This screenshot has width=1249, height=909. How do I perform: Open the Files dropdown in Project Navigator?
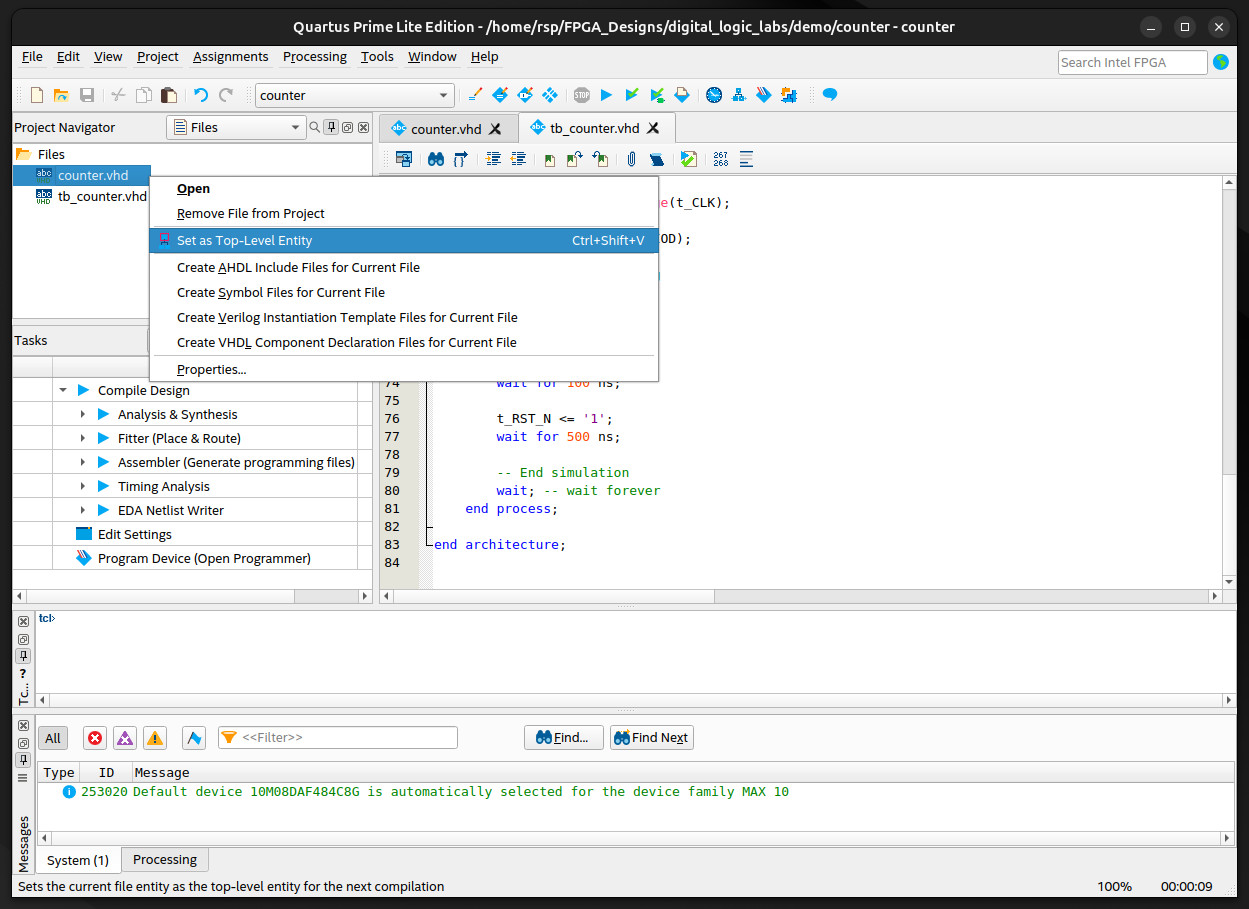click(x=236, y=127)
